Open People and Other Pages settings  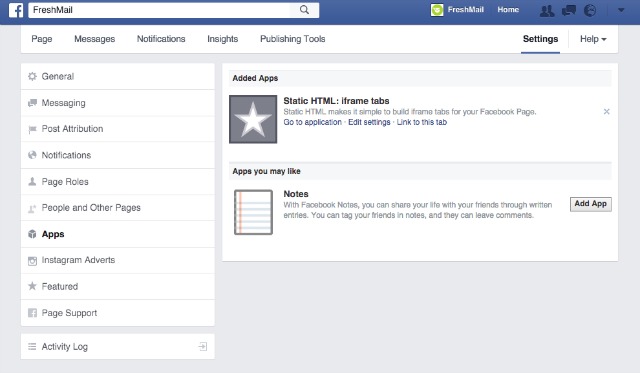click(118, 208)
